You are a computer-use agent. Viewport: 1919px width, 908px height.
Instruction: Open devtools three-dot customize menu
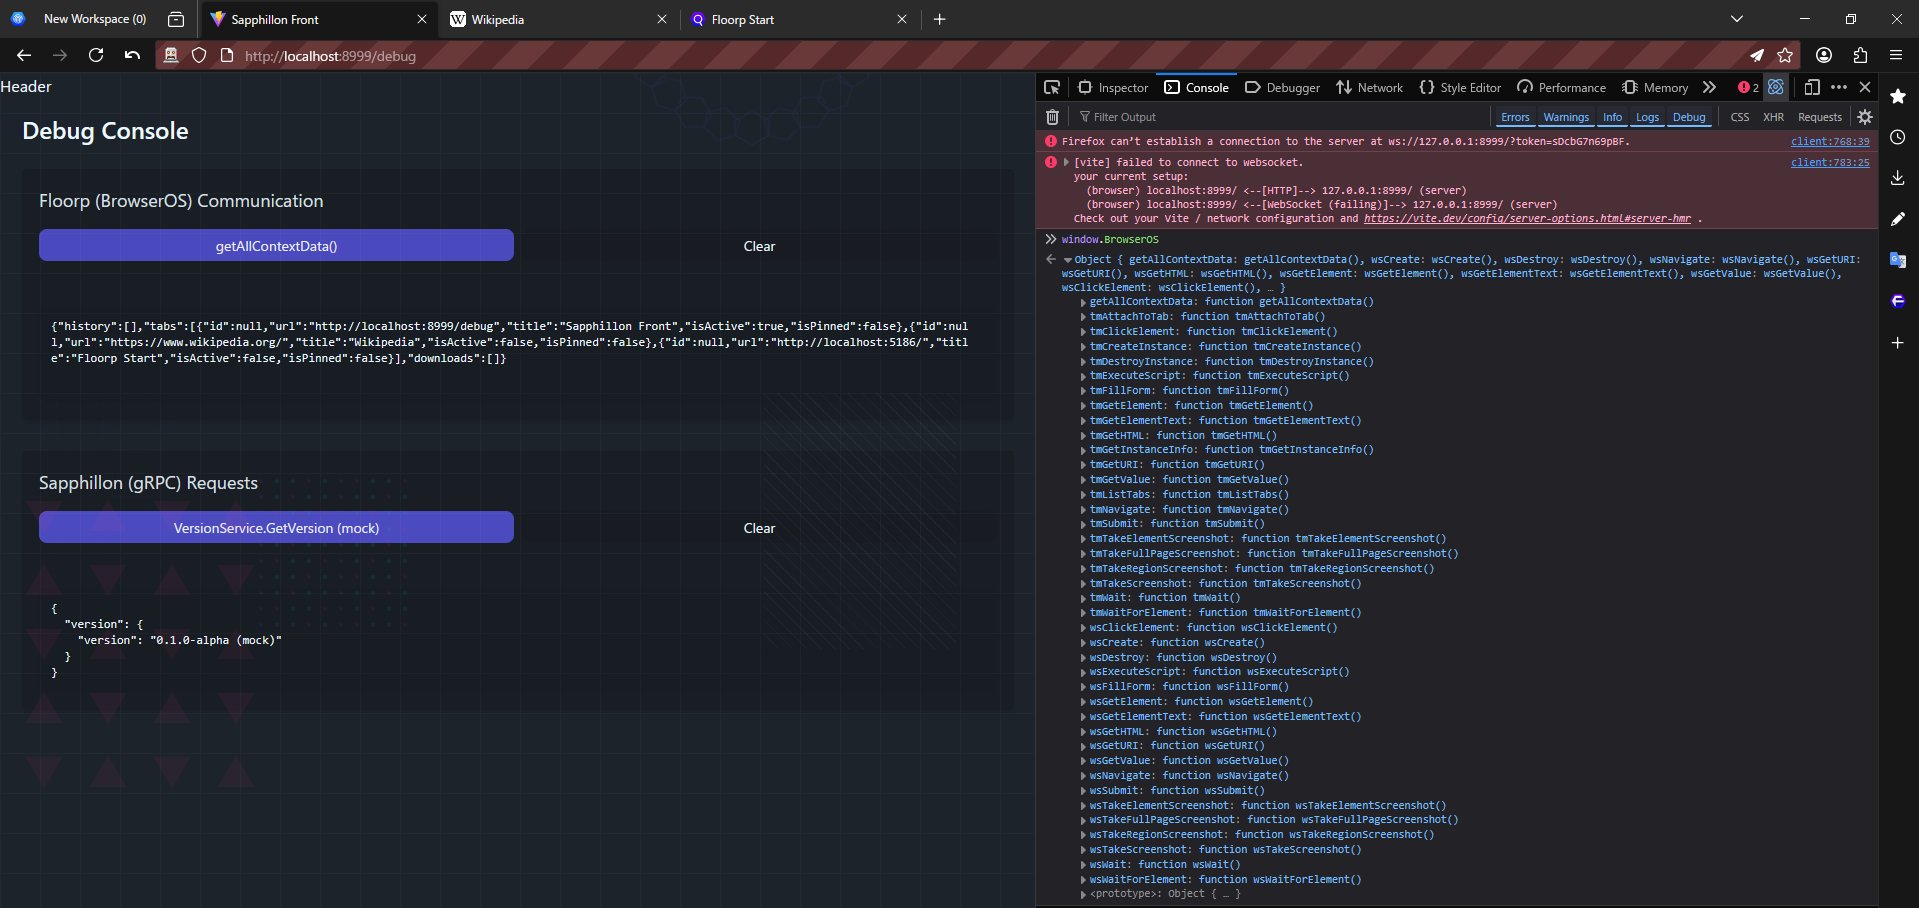(1839, 87)
